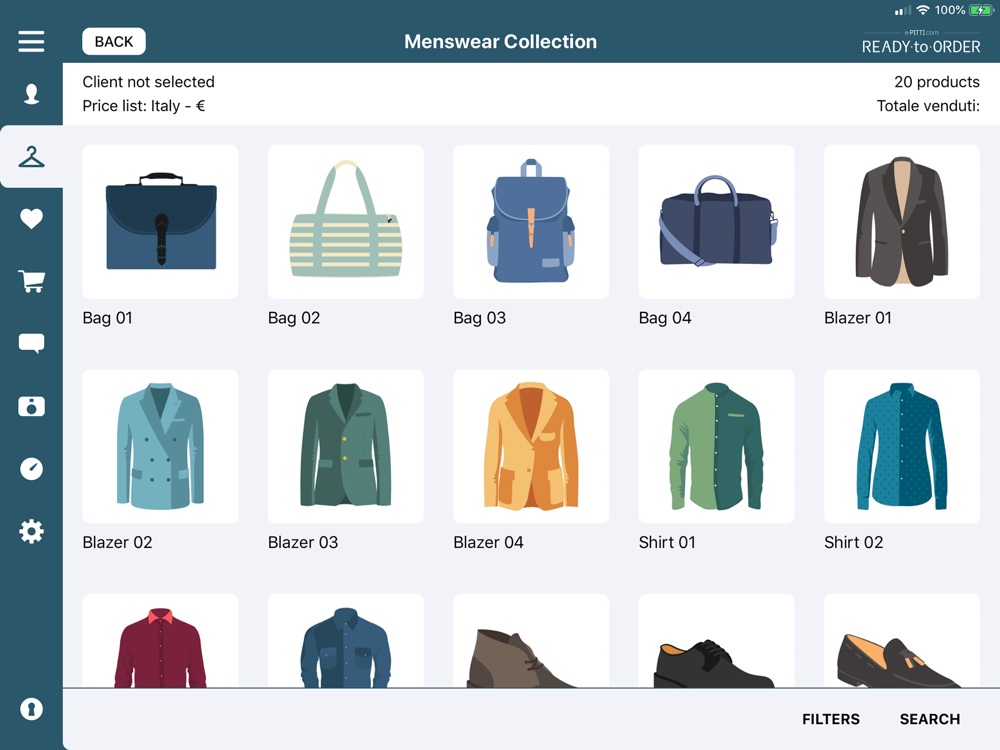This screenshot has width=1000, height=750.
Task: Open the Bag 03 backpack thumbnail
Action: (x=531, y=222)
